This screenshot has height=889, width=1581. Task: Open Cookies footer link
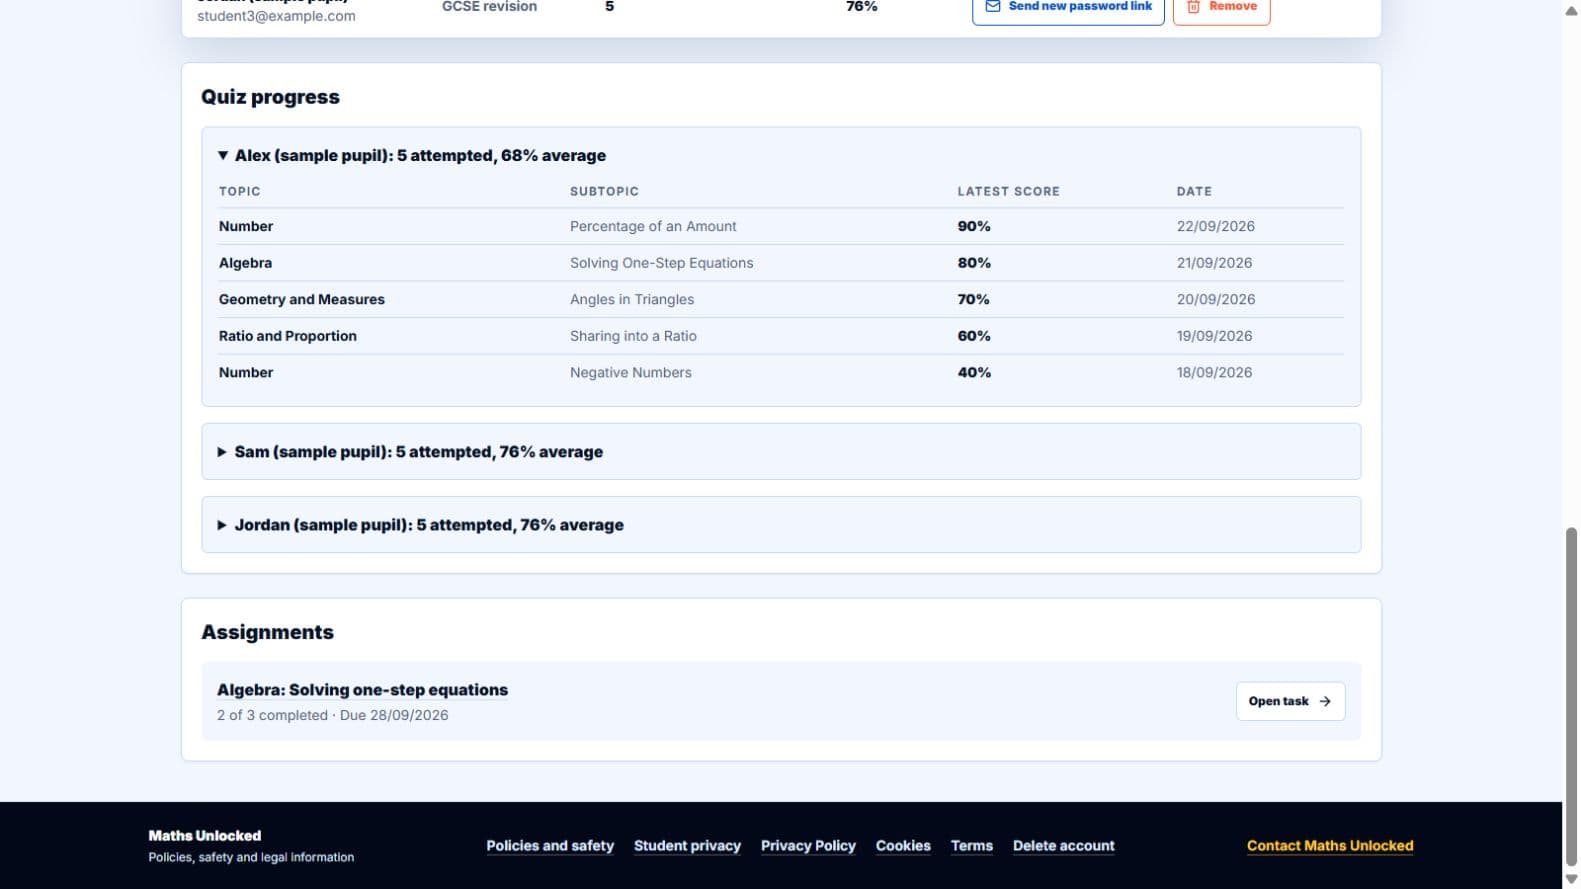click(x=903, y=846)
